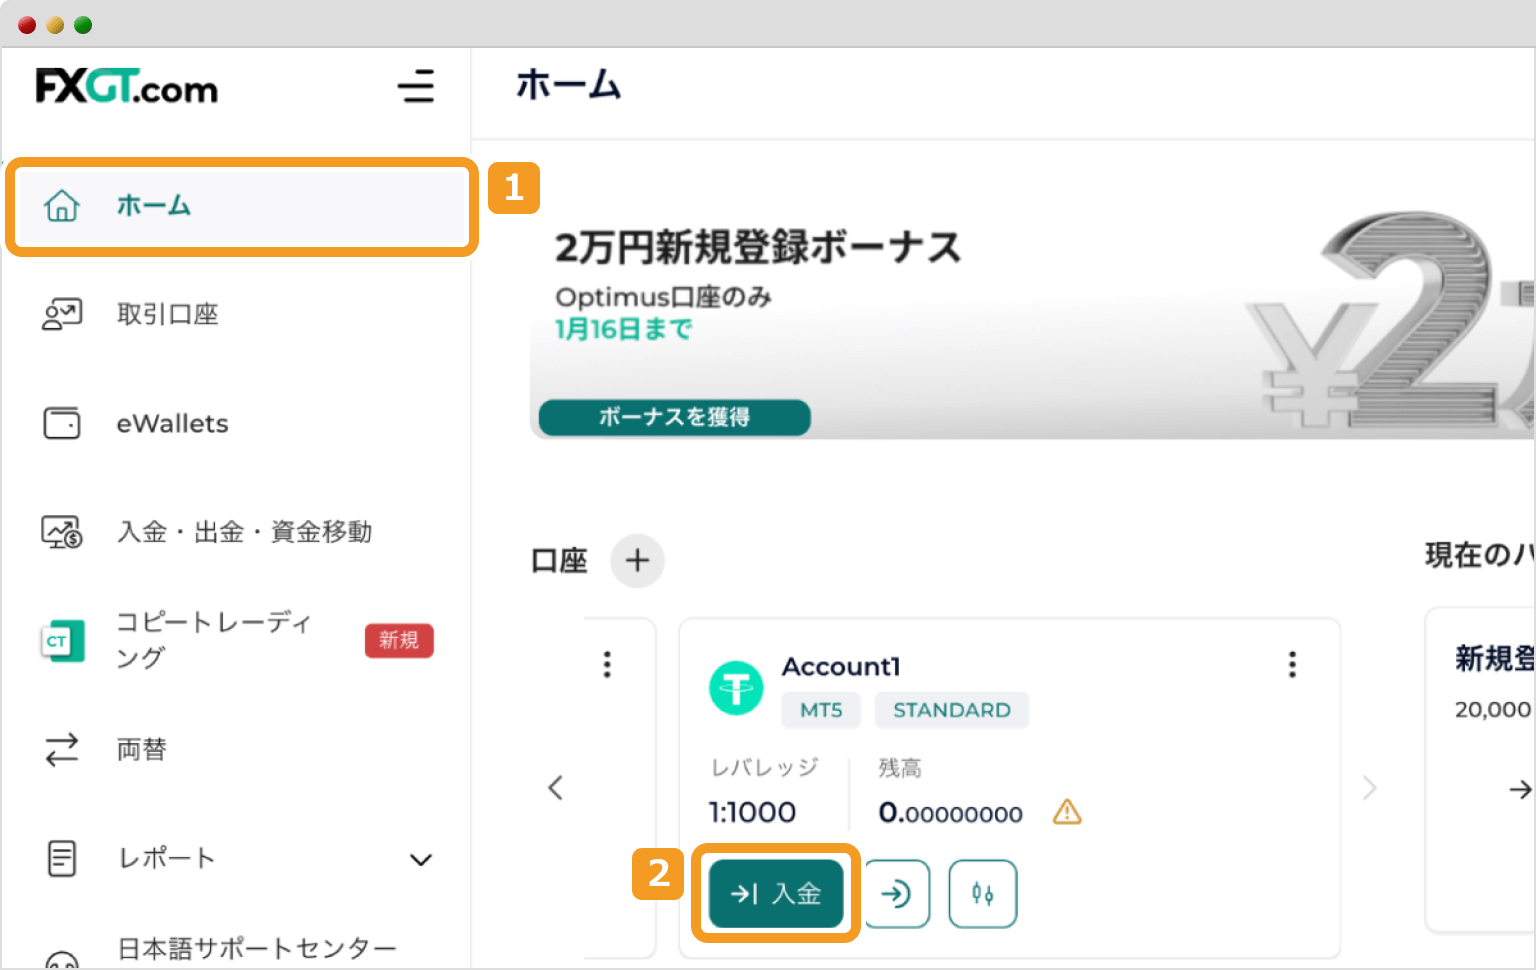
Task: Click the withdrawal arrow icon button on Account1
Action: pyautogui.click(x=897, y=893)
